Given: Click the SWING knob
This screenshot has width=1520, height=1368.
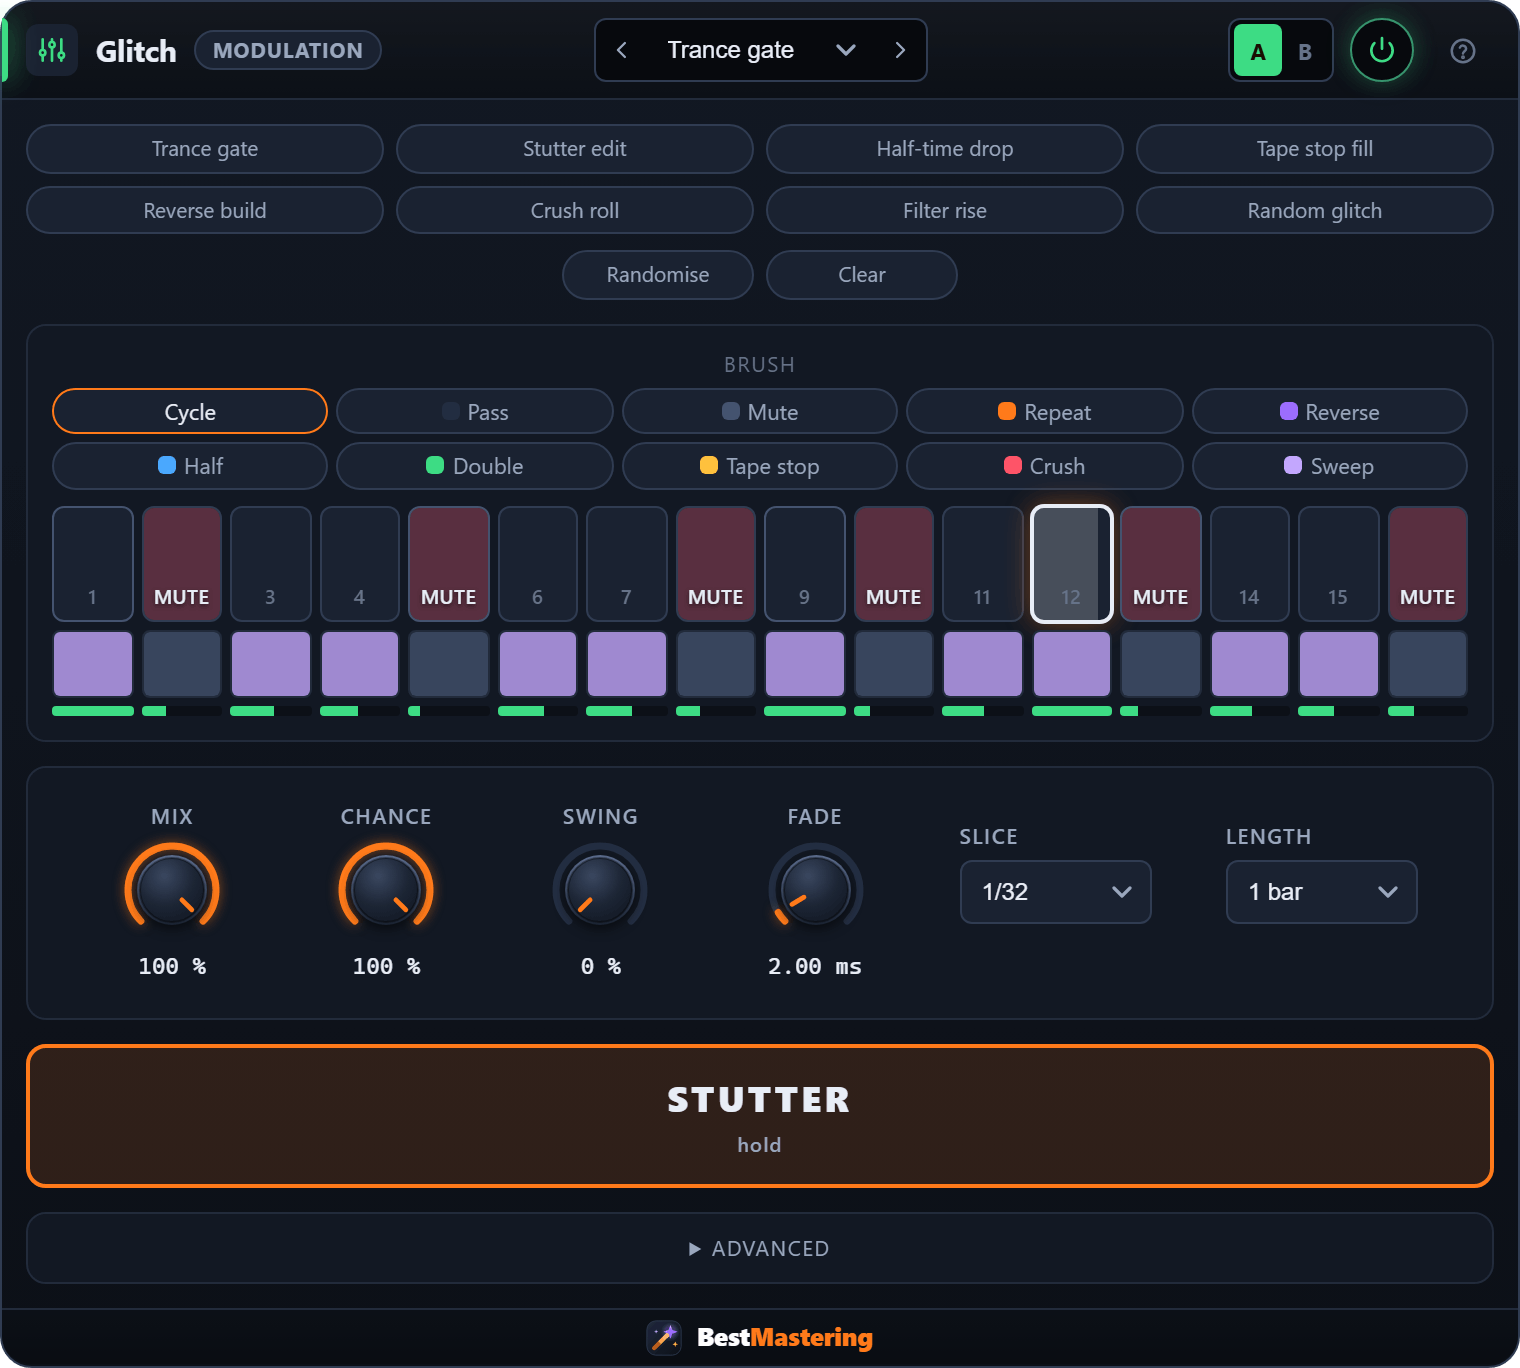Looking at the screenshot, I should [x=600, y=890].
